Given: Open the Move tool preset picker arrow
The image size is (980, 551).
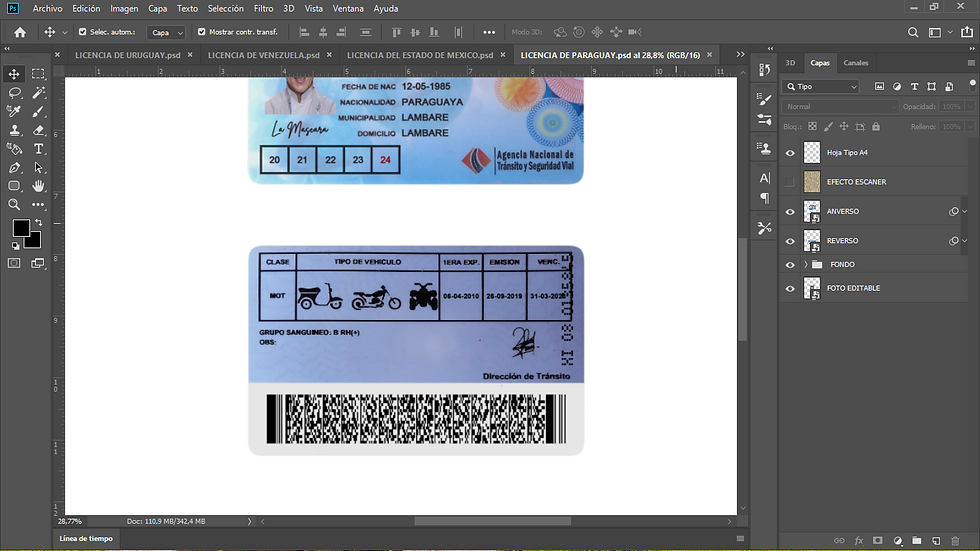Looking at the screenshot, I should click(64, 32).
